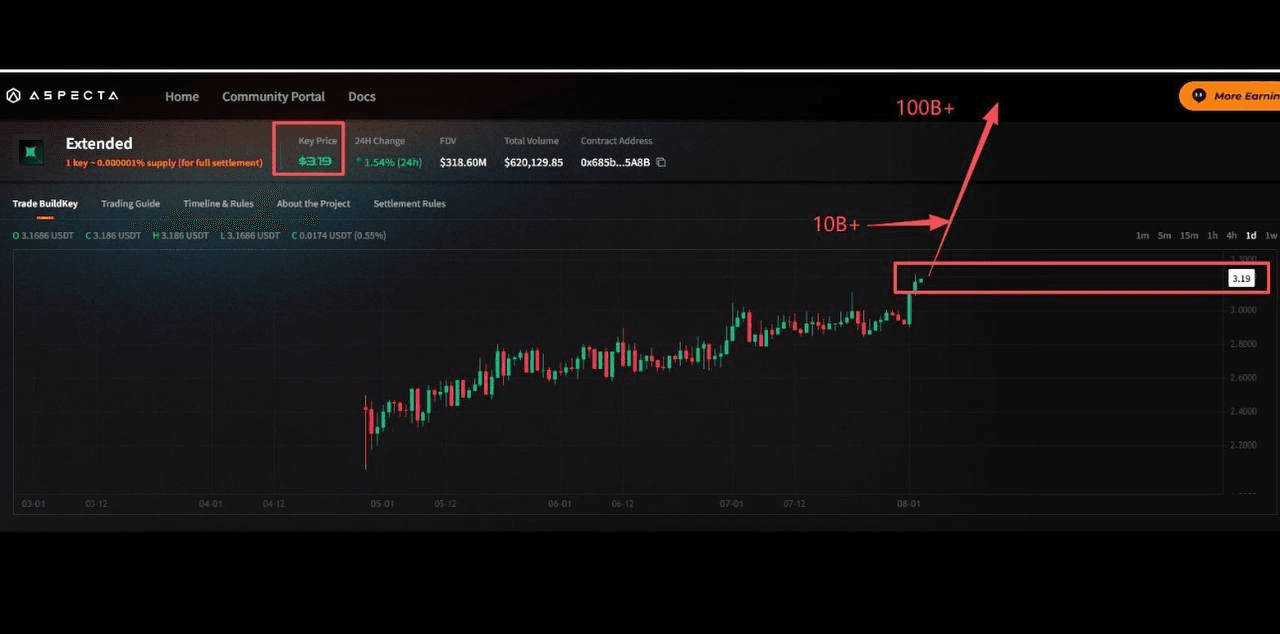Image resolution: width=1280 pixels, height=634 pixels.
Task: Set the chart interval to 5m
Action: tap(1164, 236)
